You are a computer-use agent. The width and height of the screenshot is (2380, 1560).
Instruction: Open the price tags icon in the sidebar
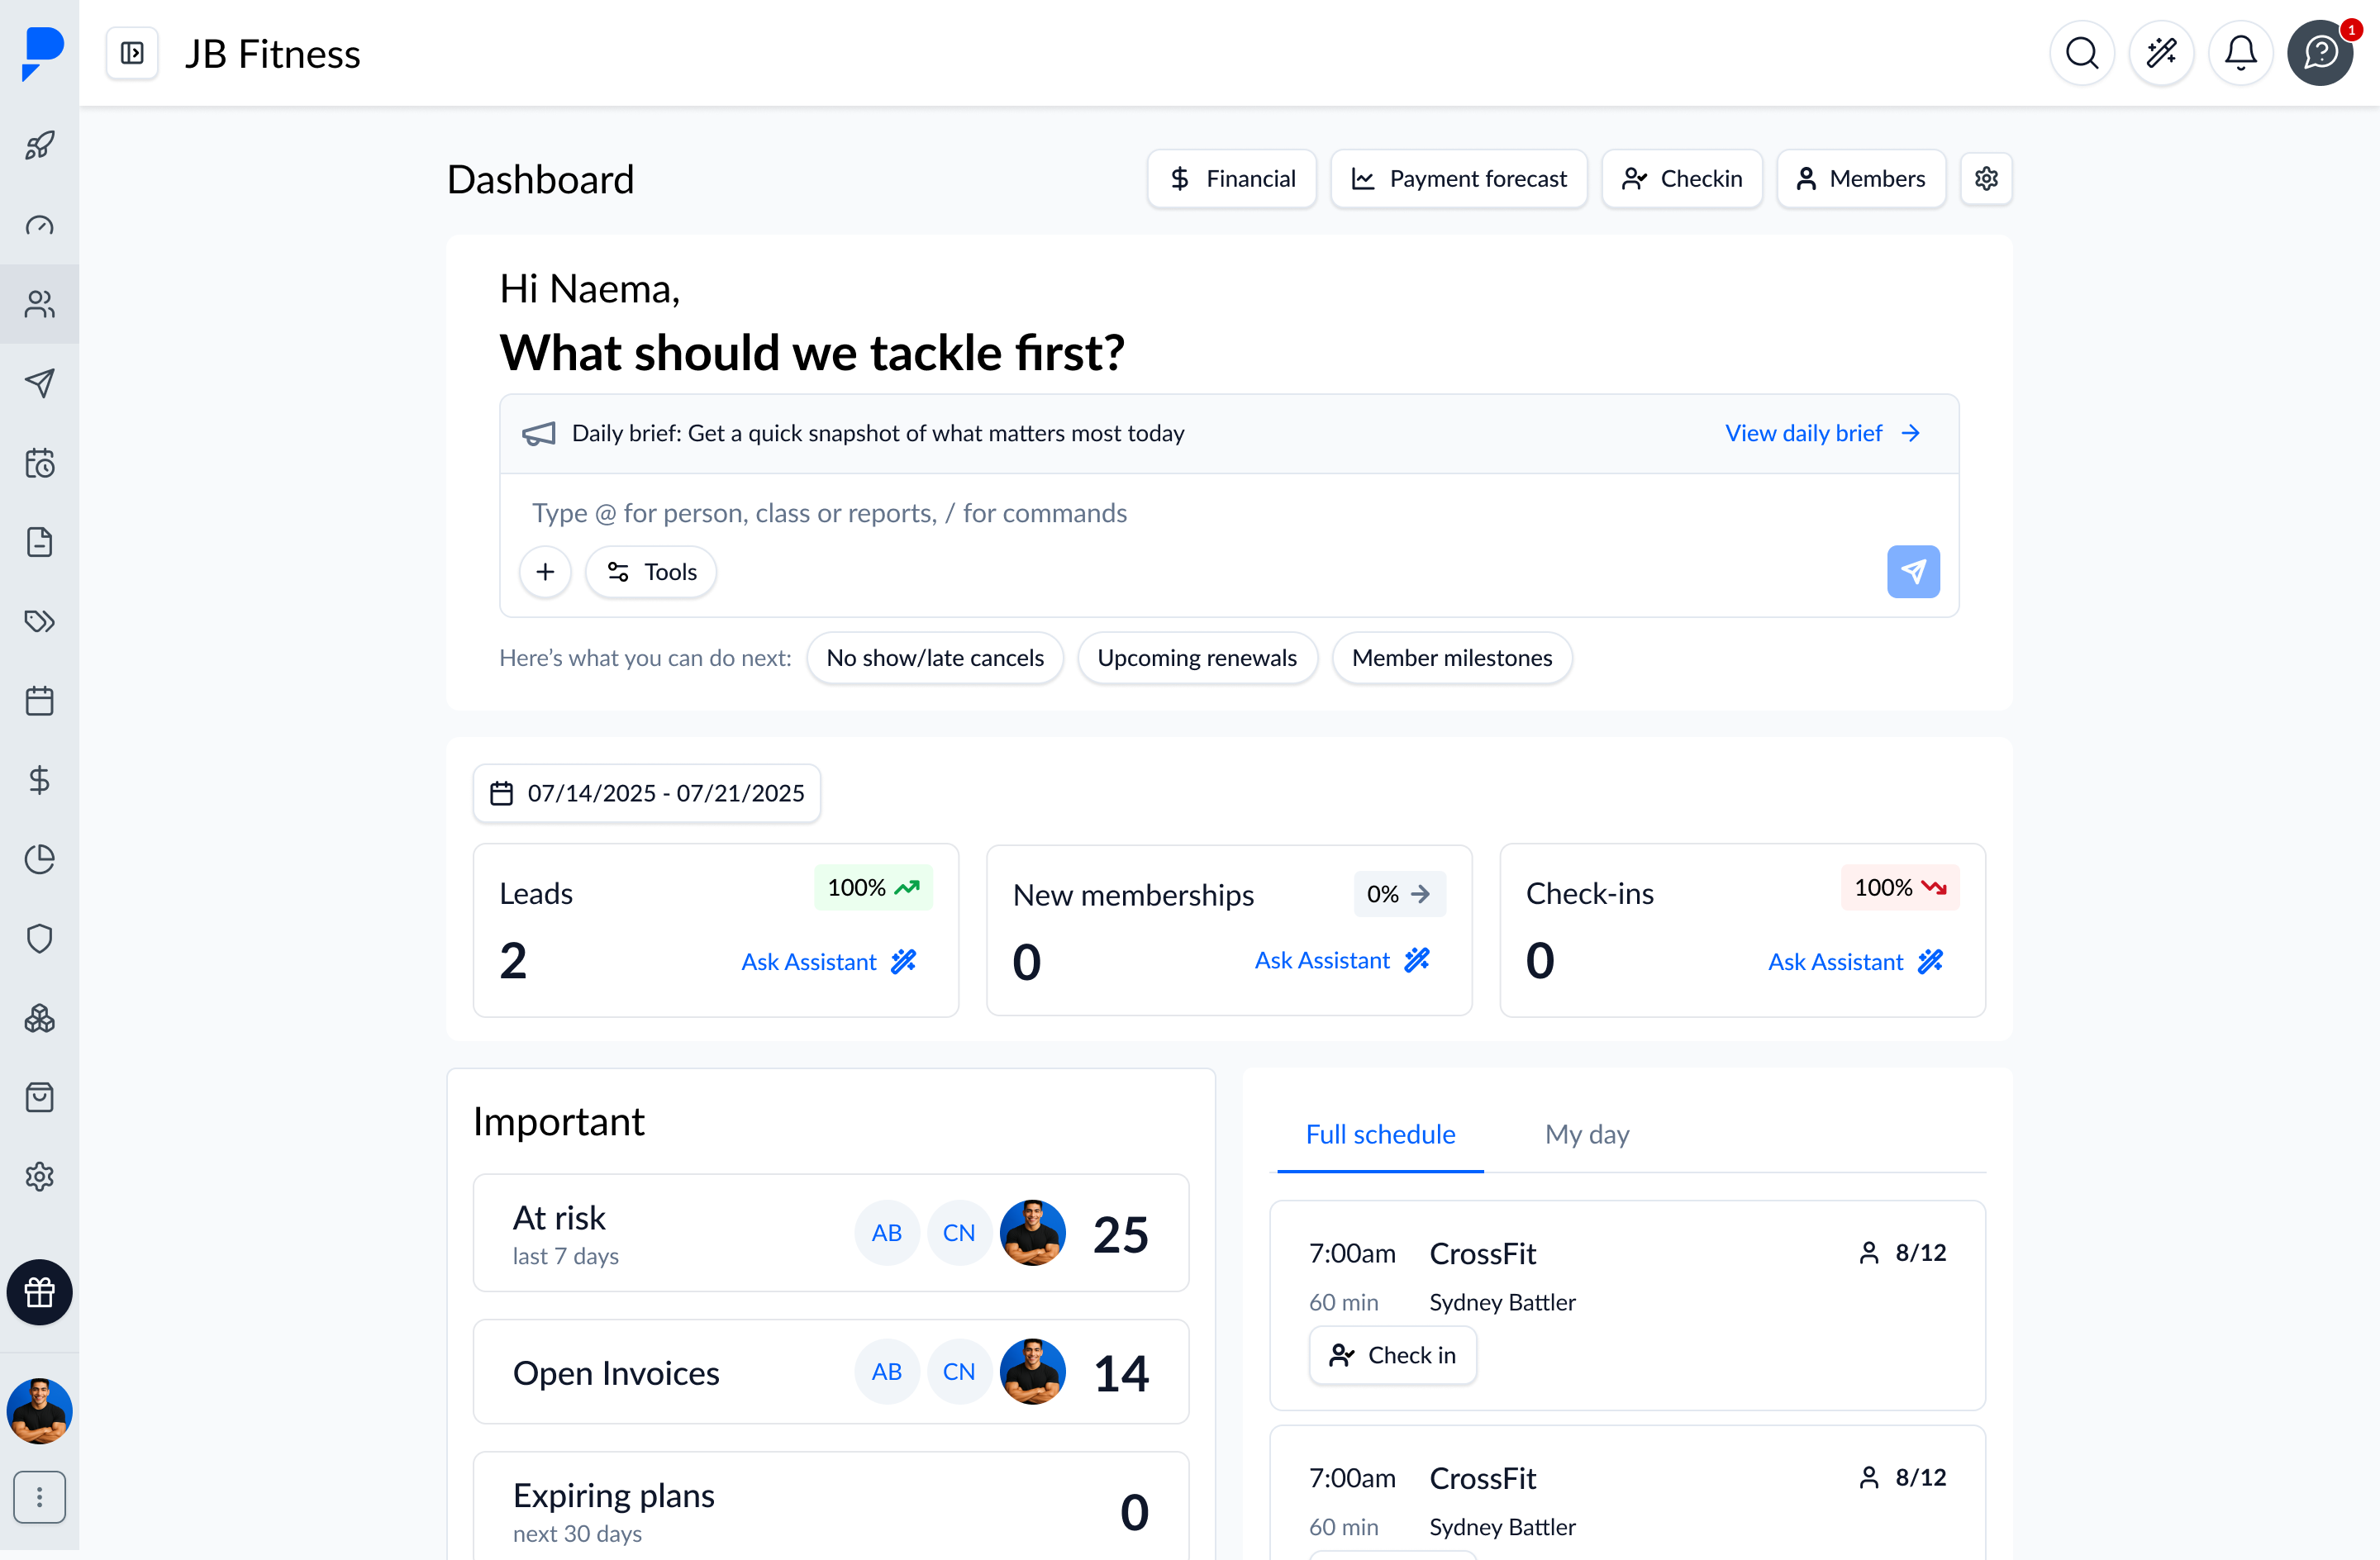coord(40,621)
